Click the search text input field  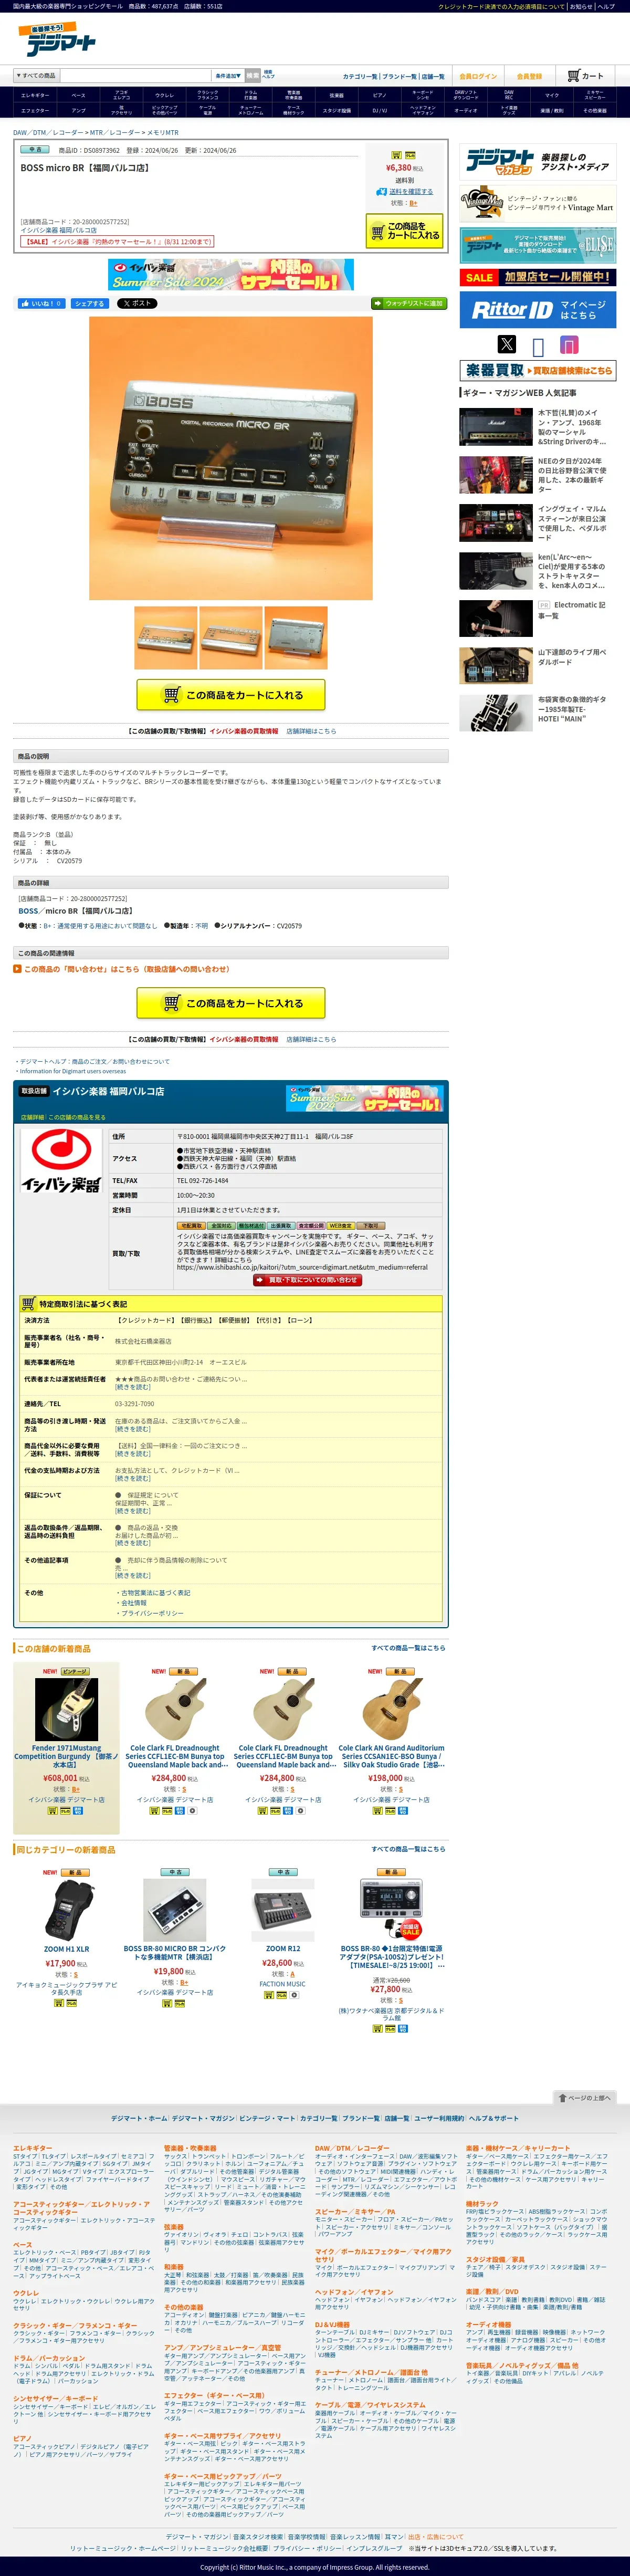(x=136, y=76)
